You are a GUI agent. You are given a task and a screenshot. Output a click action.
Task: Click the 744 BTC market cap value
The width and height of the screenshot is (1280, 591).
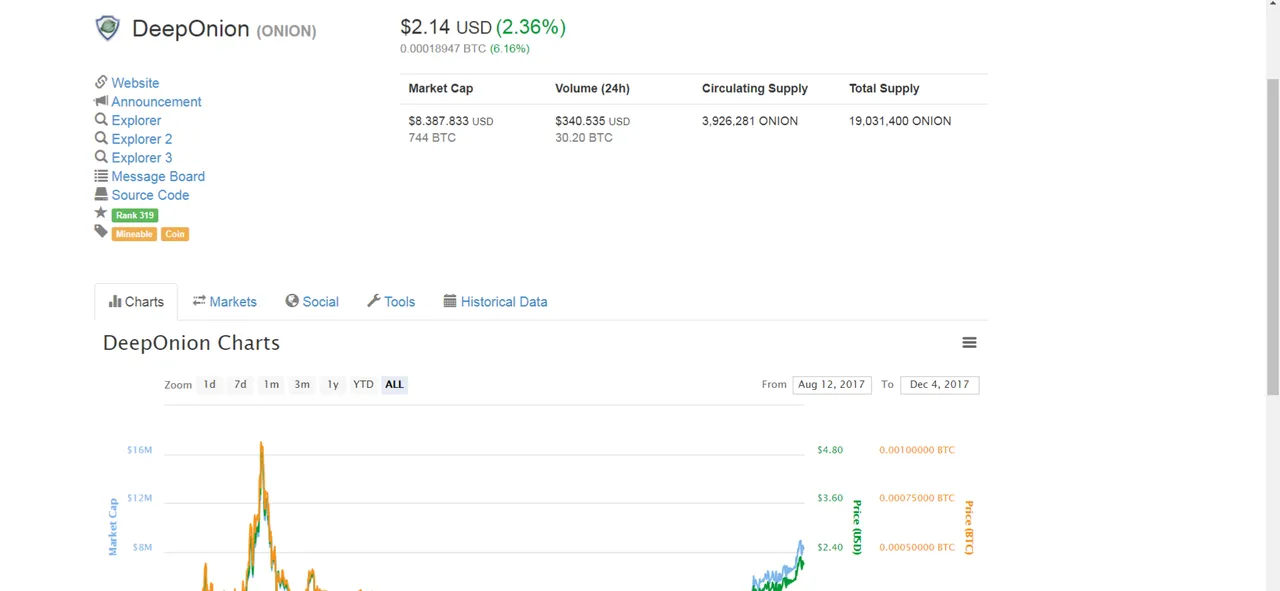pyautogui.click(x=432, y=138)
